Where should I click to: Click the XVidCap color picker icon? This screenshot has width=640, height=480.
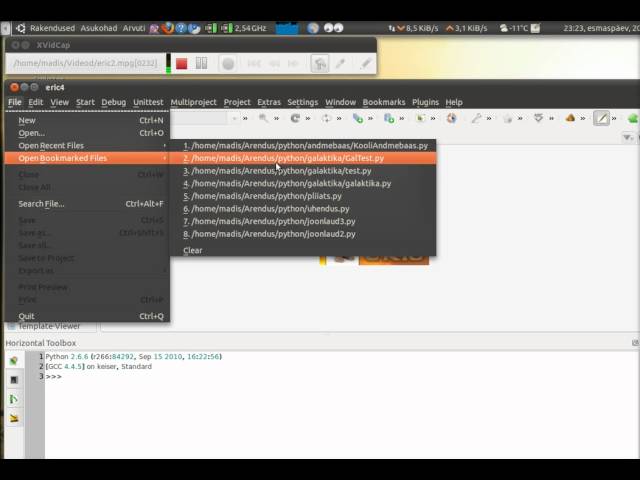click(340, 63)
